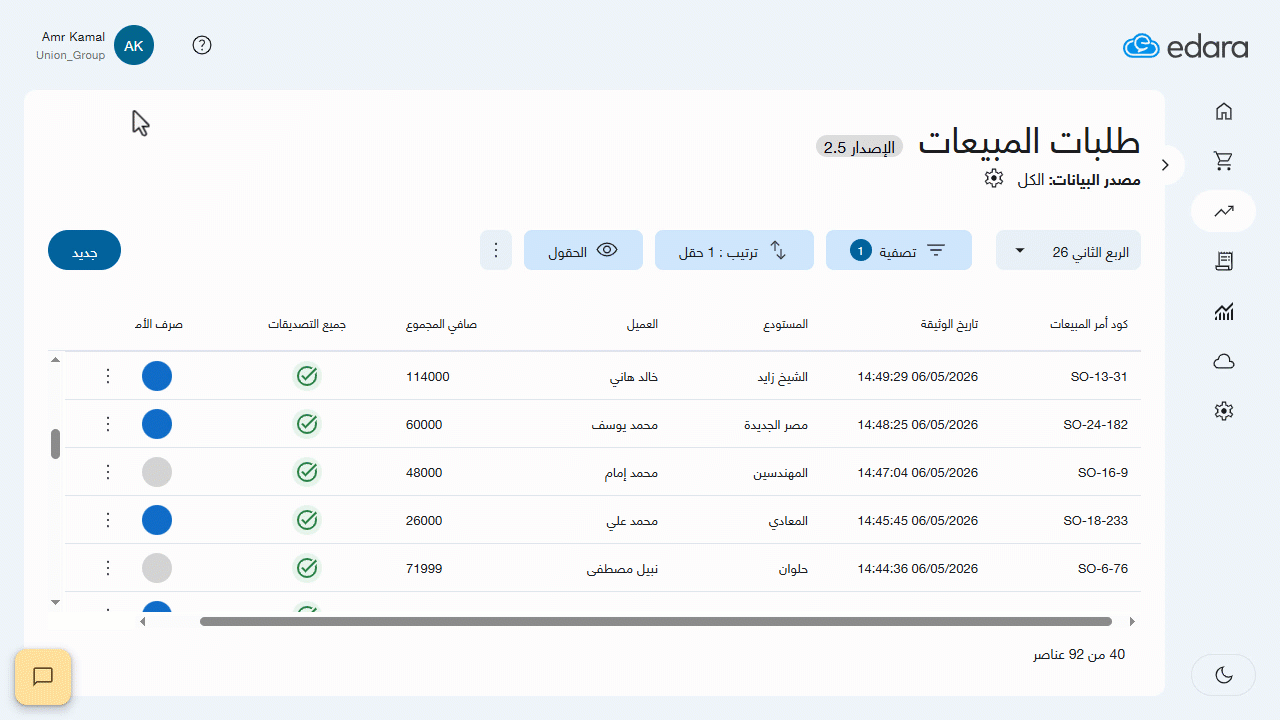The image size is (1280, 720).
Task: Open the shopping cart purchases icon
Action: (1223, 161)
